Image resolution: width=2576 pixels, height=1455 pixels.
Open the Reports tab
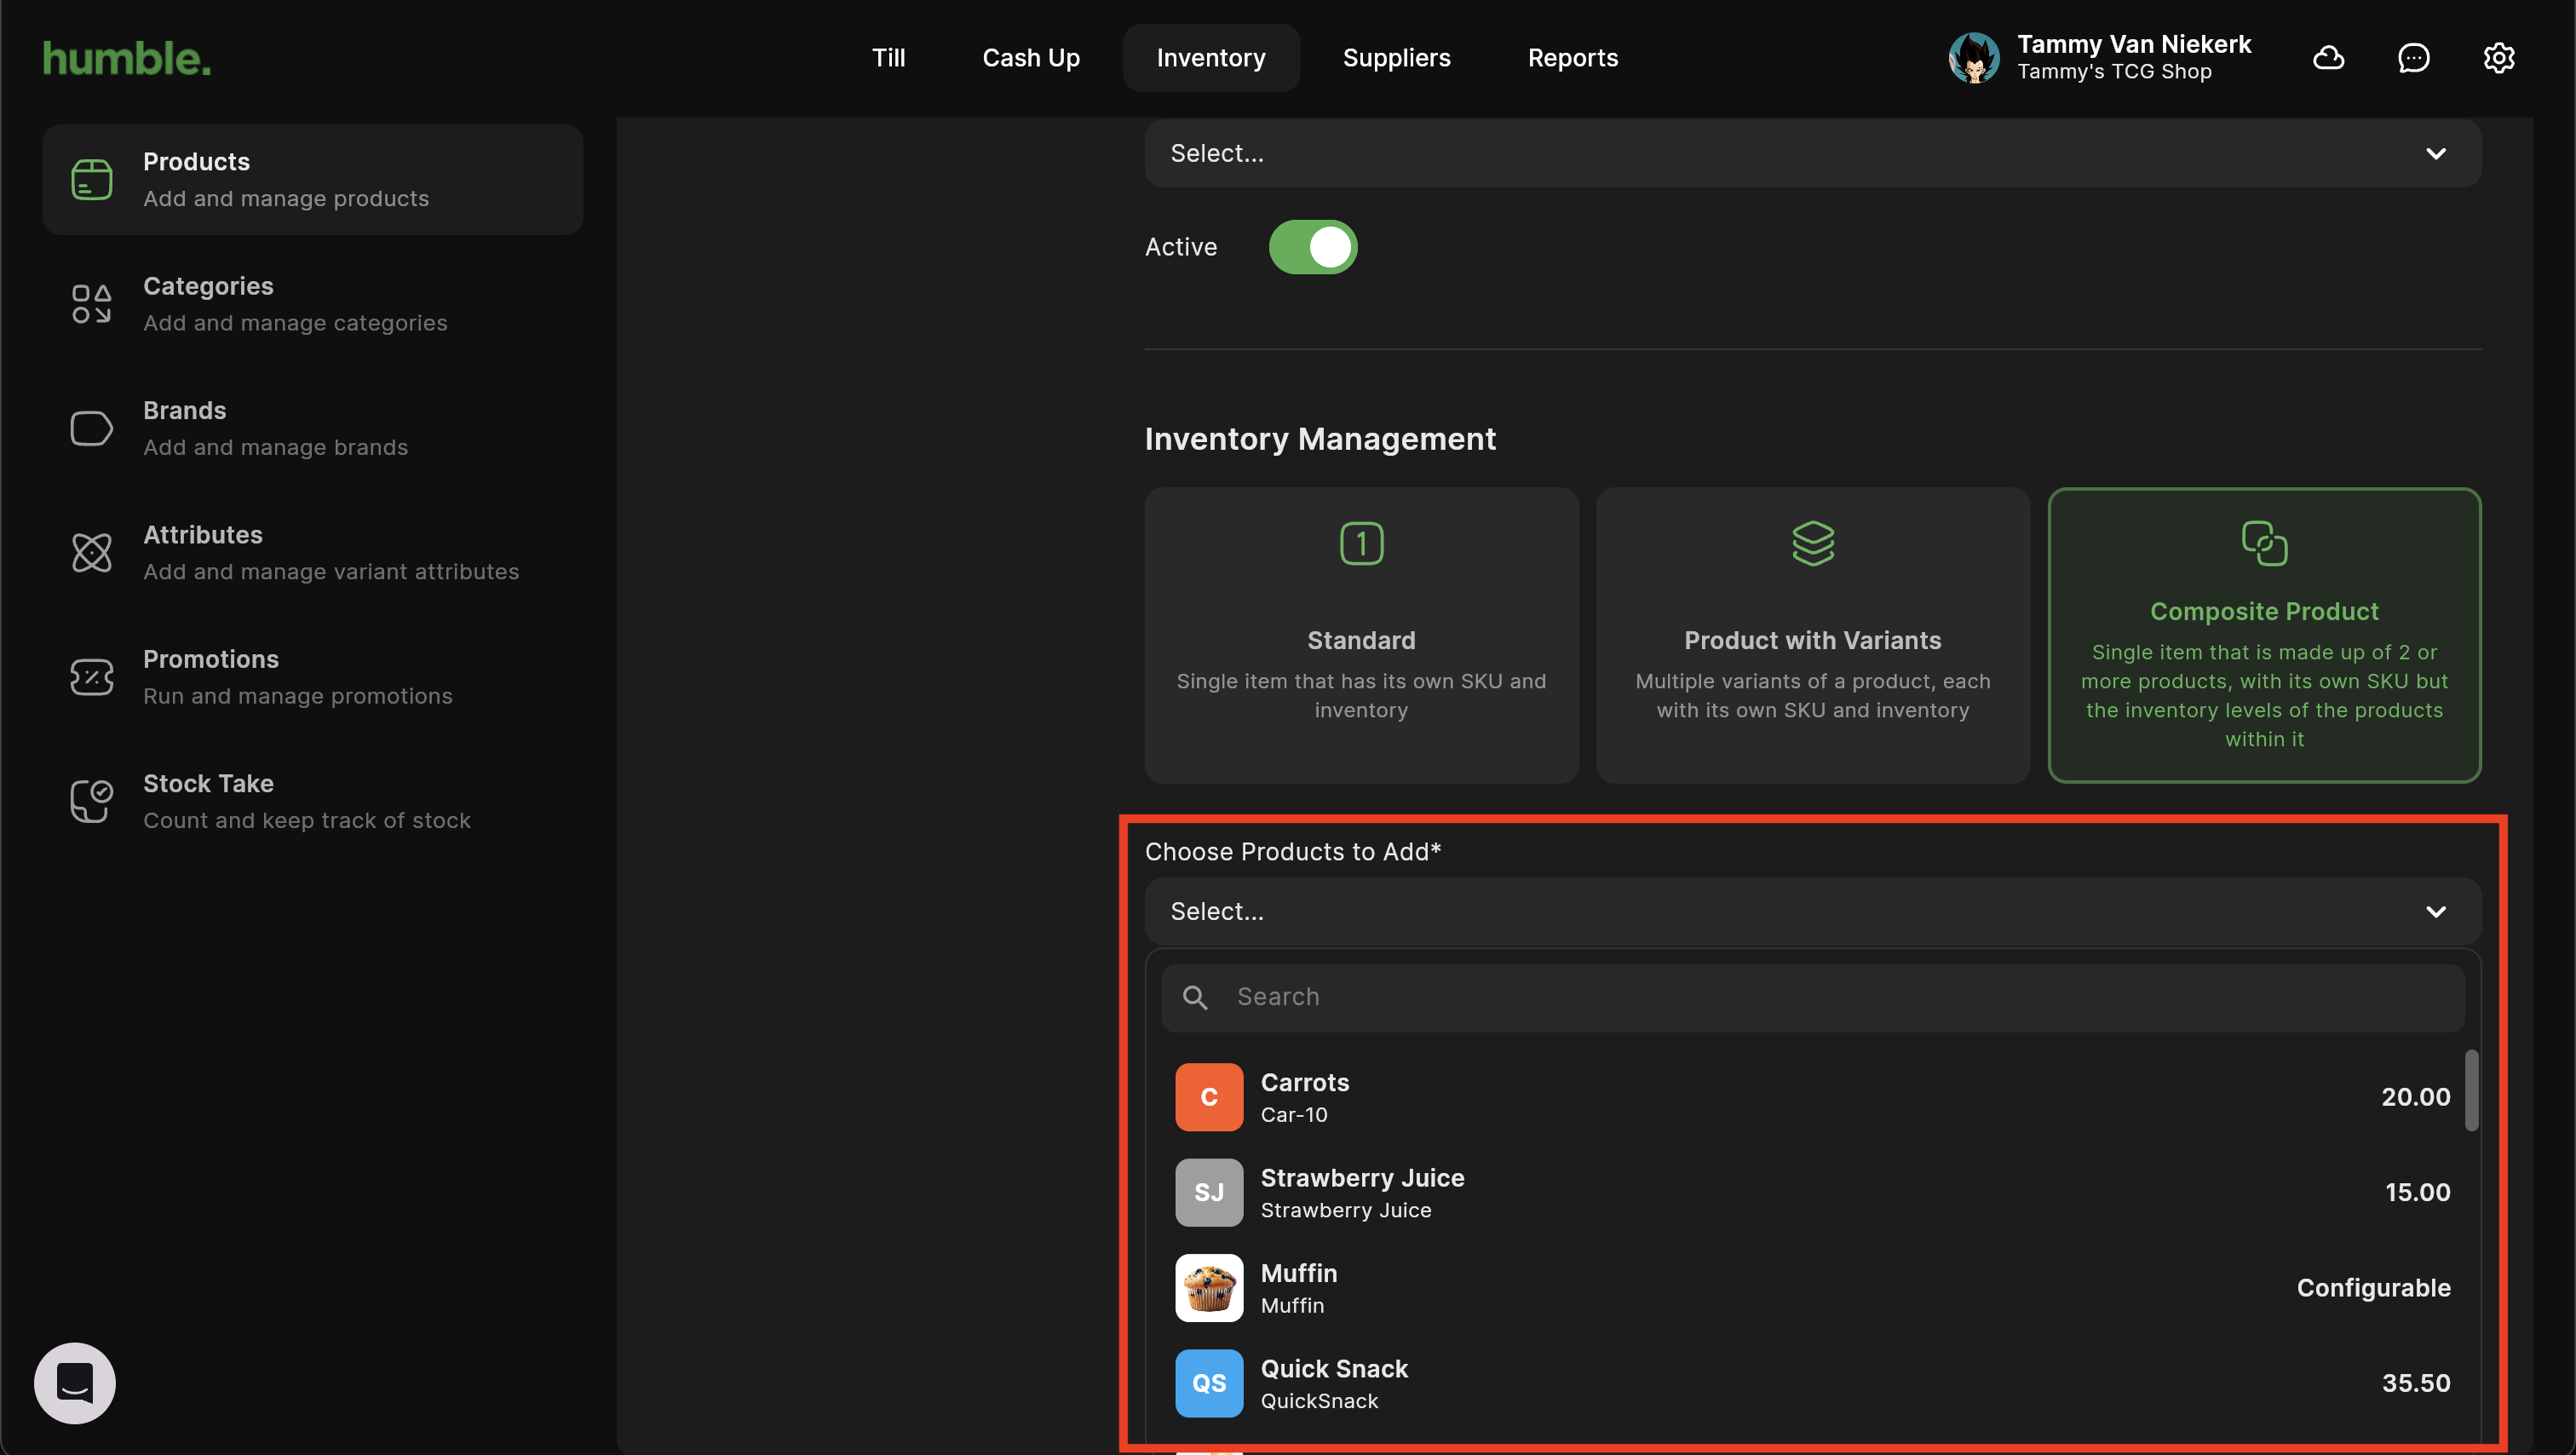(1572, 58)
